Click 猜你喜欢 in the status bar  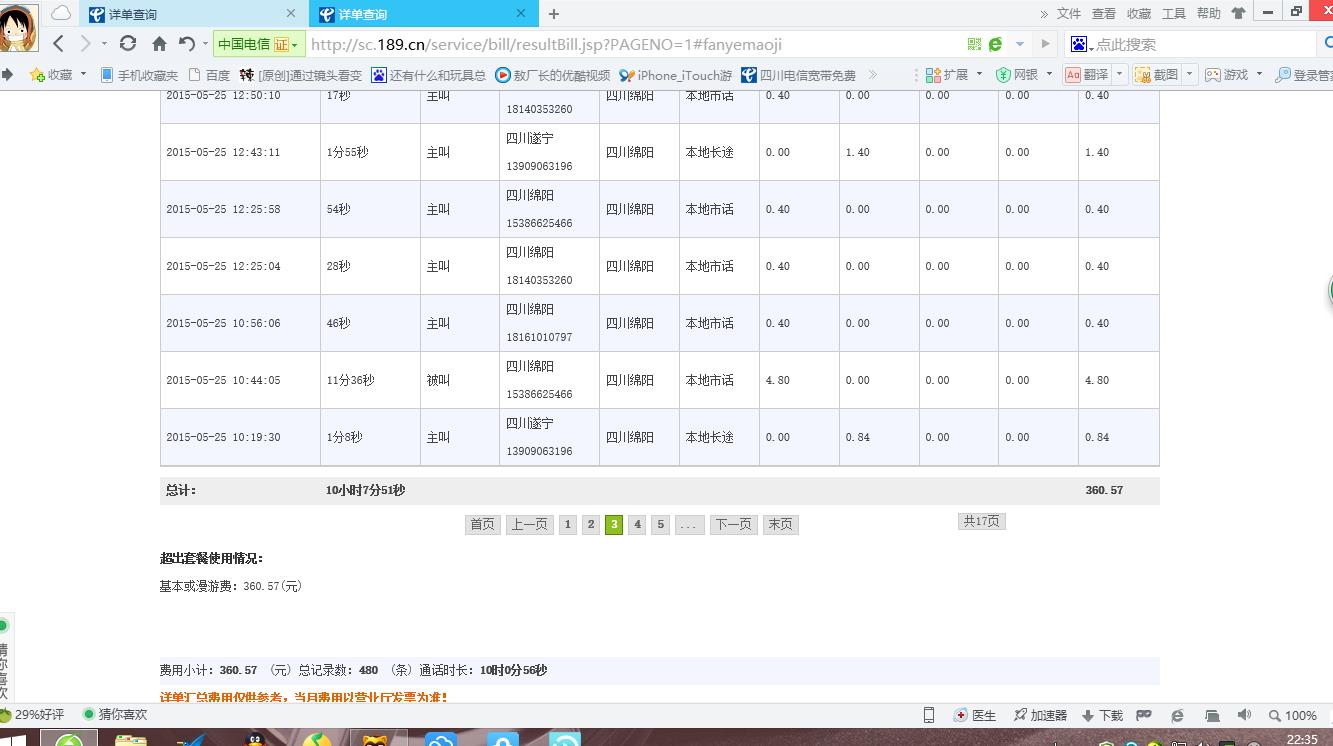coord(115,715)
